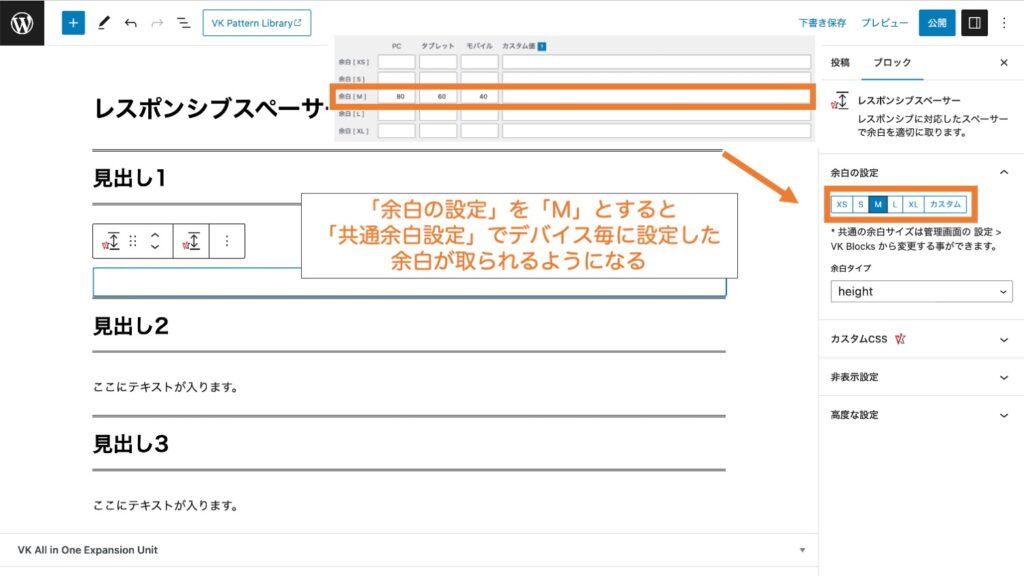The image size is (1024, 576).
Task: Open the block inserter plus button
Action: click(73, 22)
